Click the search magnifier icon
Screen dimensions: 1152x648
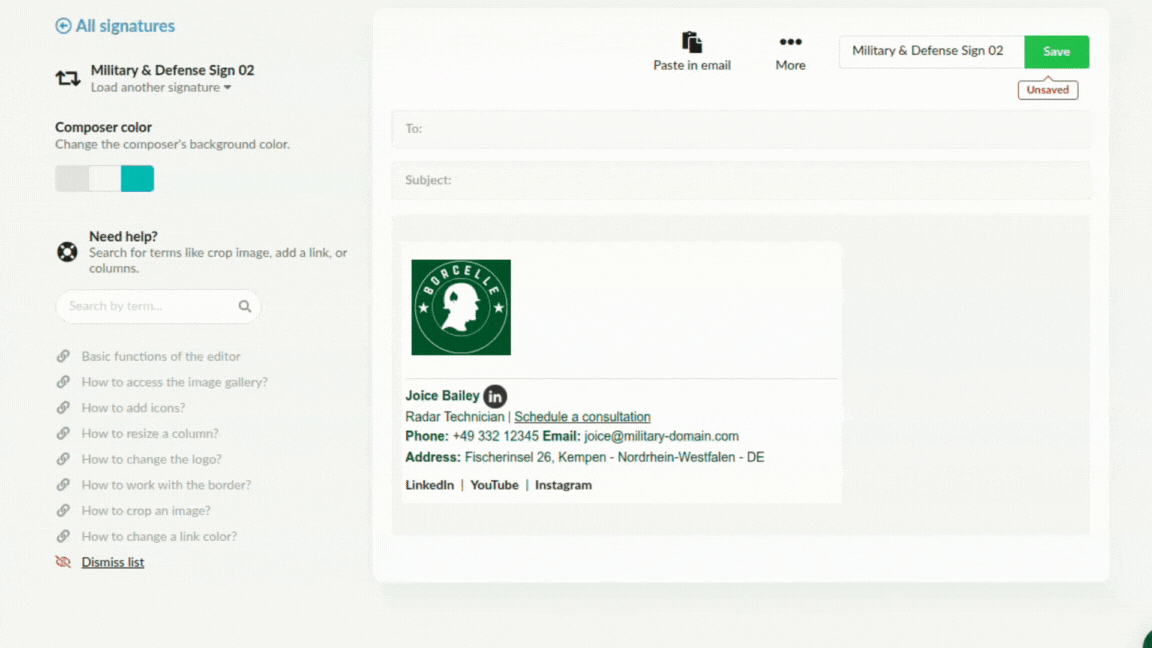pyautogui.click(x=245, y=306)
